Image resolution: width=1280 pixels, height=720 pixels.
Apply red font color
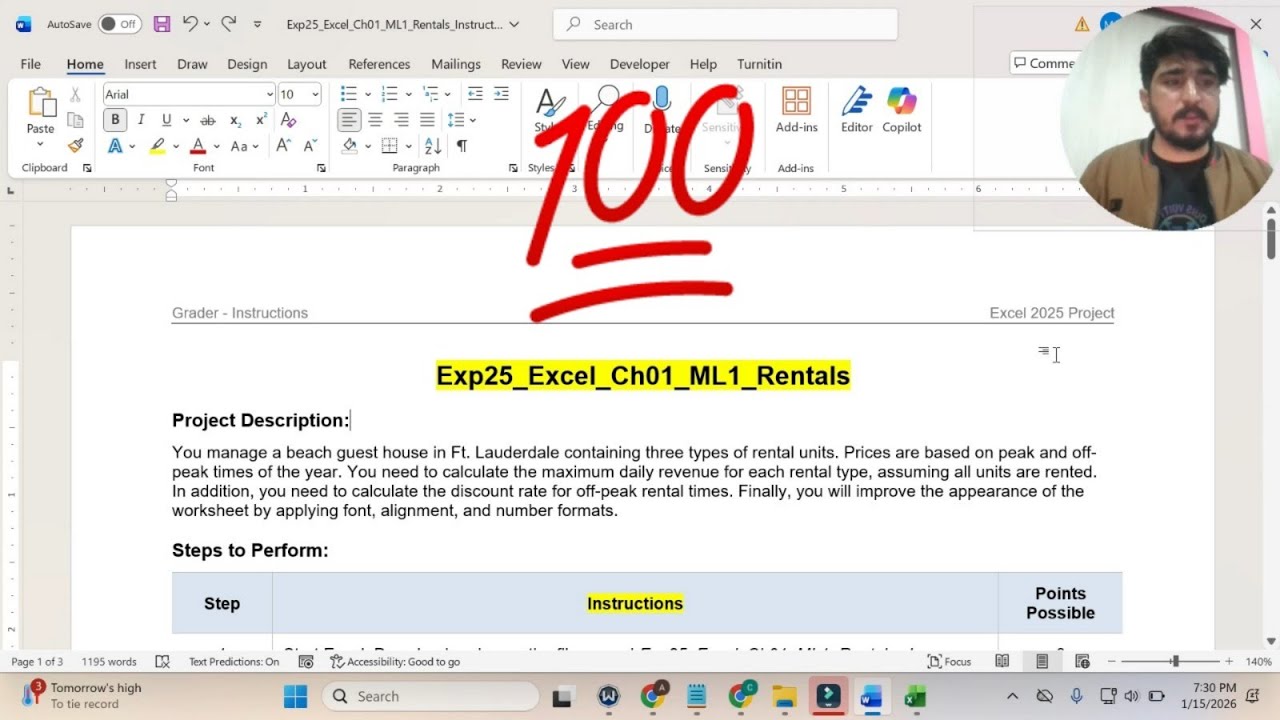click(x=198, y=146)
